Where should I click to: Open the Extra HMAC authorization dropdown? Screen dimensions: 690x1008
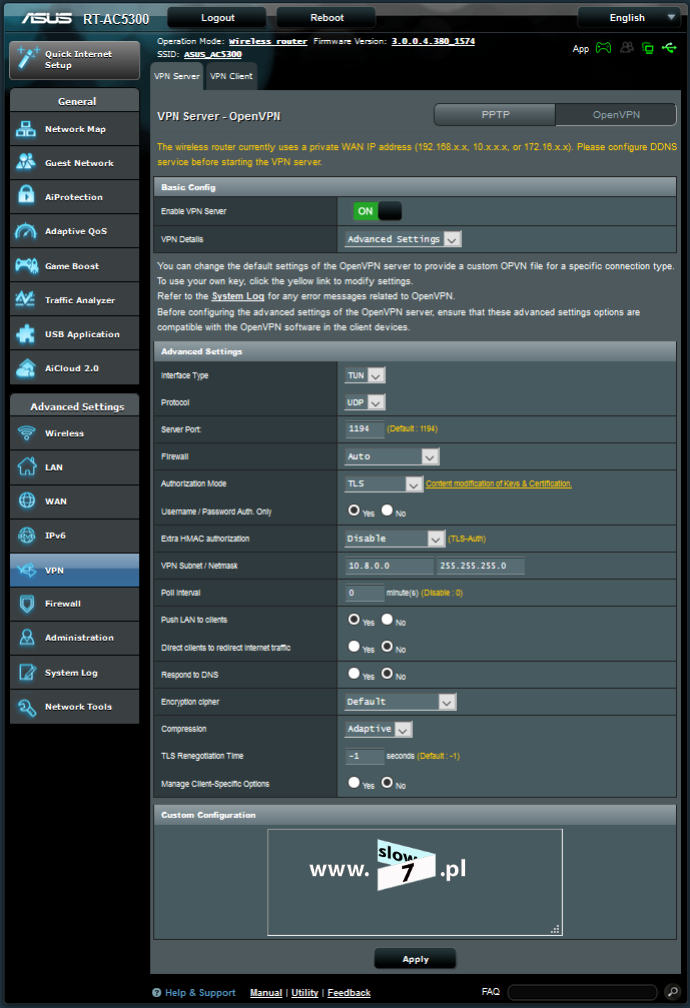click(395, 539)
